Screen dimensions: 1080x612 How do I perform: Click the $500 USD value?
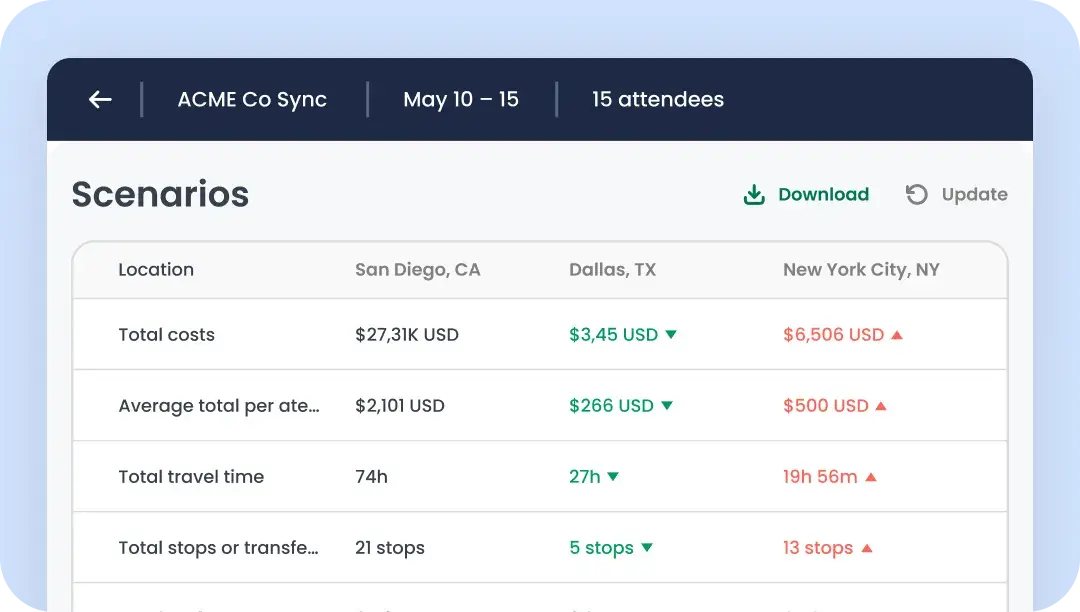pos(826,406)
